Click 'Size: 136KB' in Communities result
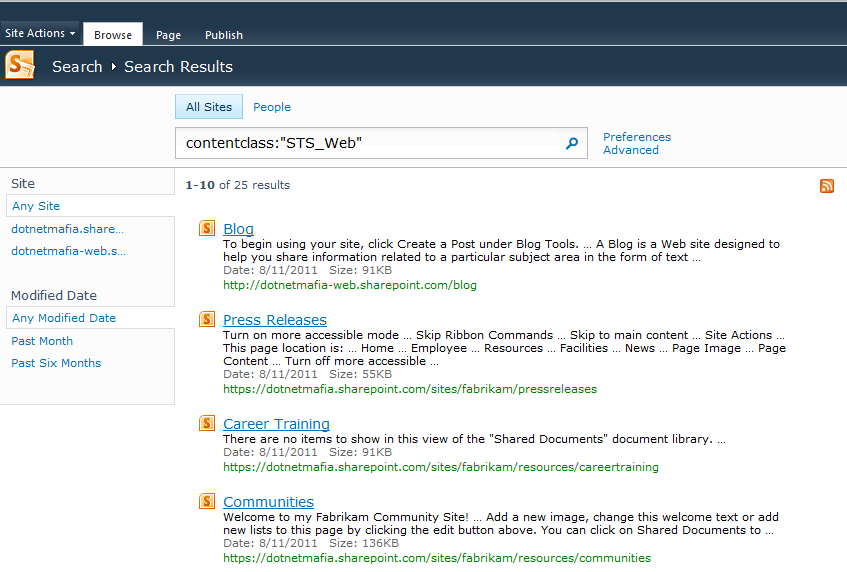The width and height of the screenshot is (847, 572). pos(364,543)
